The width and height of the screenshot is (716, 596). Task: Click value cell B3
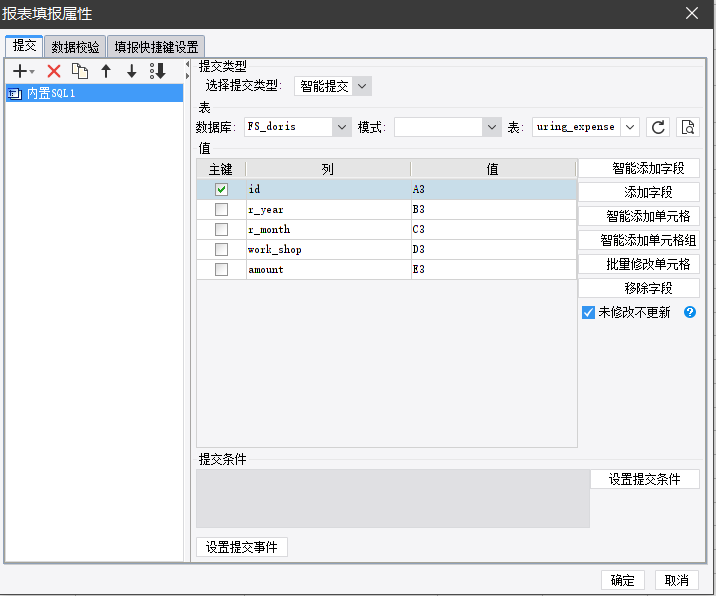click(x=494, y=209)
